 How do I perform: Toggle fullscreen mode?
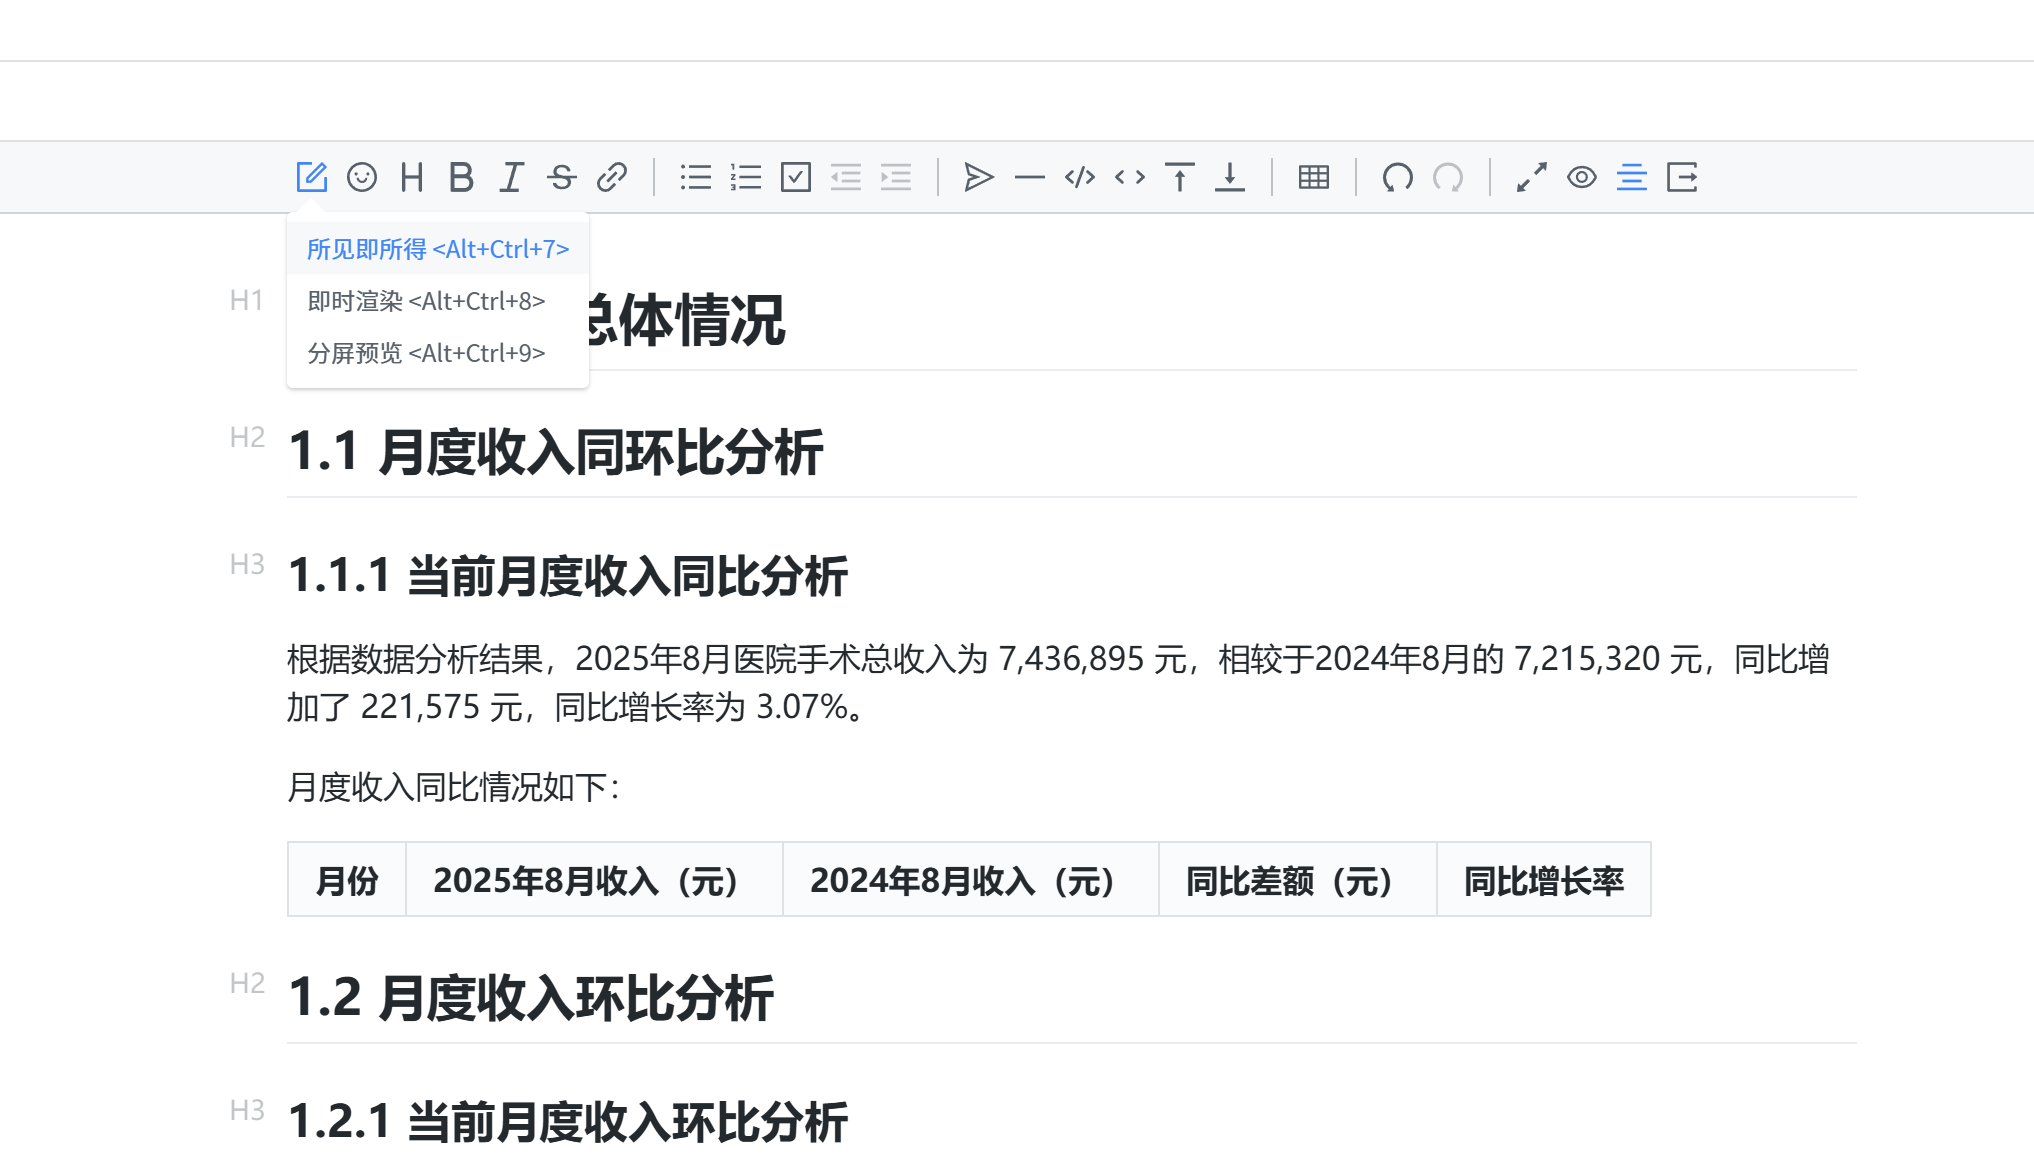pos(1531,177)
